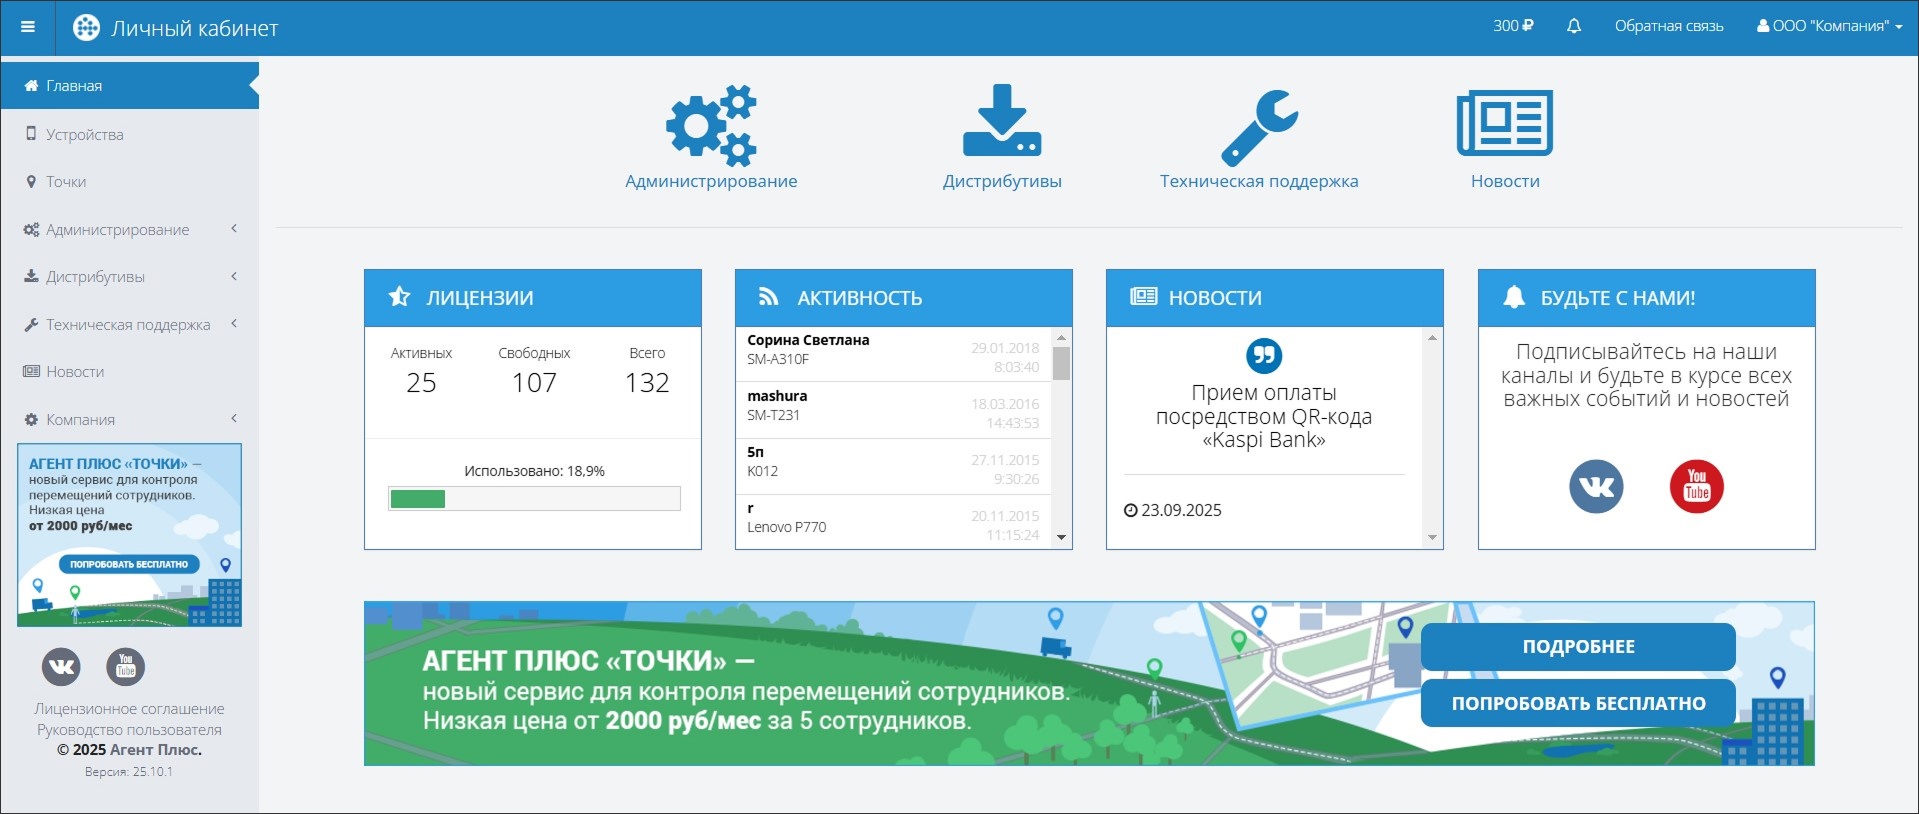
Task: Click the large Новости newspaper icon
Action: point(1504,123)
